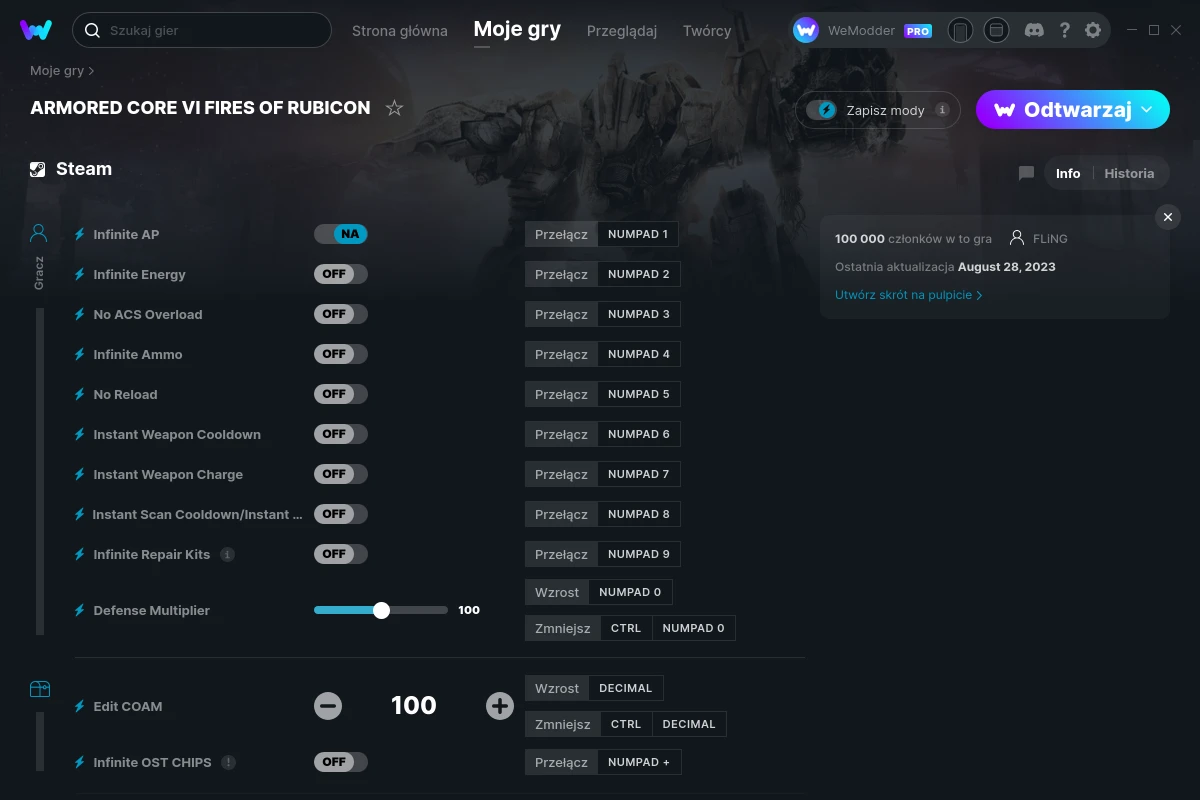Viewport: 1200px width, 800px height.
Task: Open settings gear icon
Action: pos(1093,30)
